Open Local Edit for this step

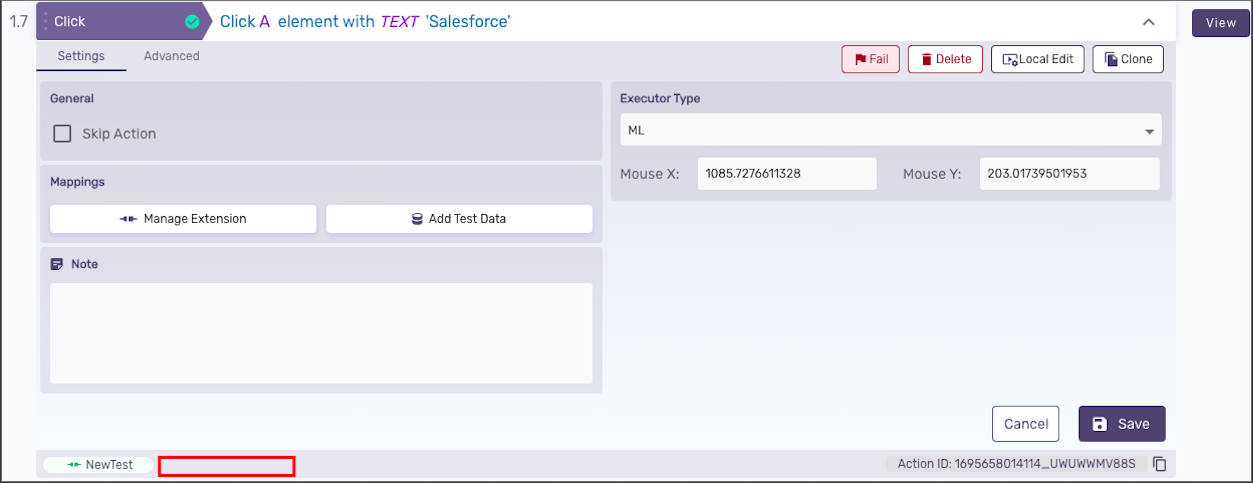click(x=1037, y=59)
